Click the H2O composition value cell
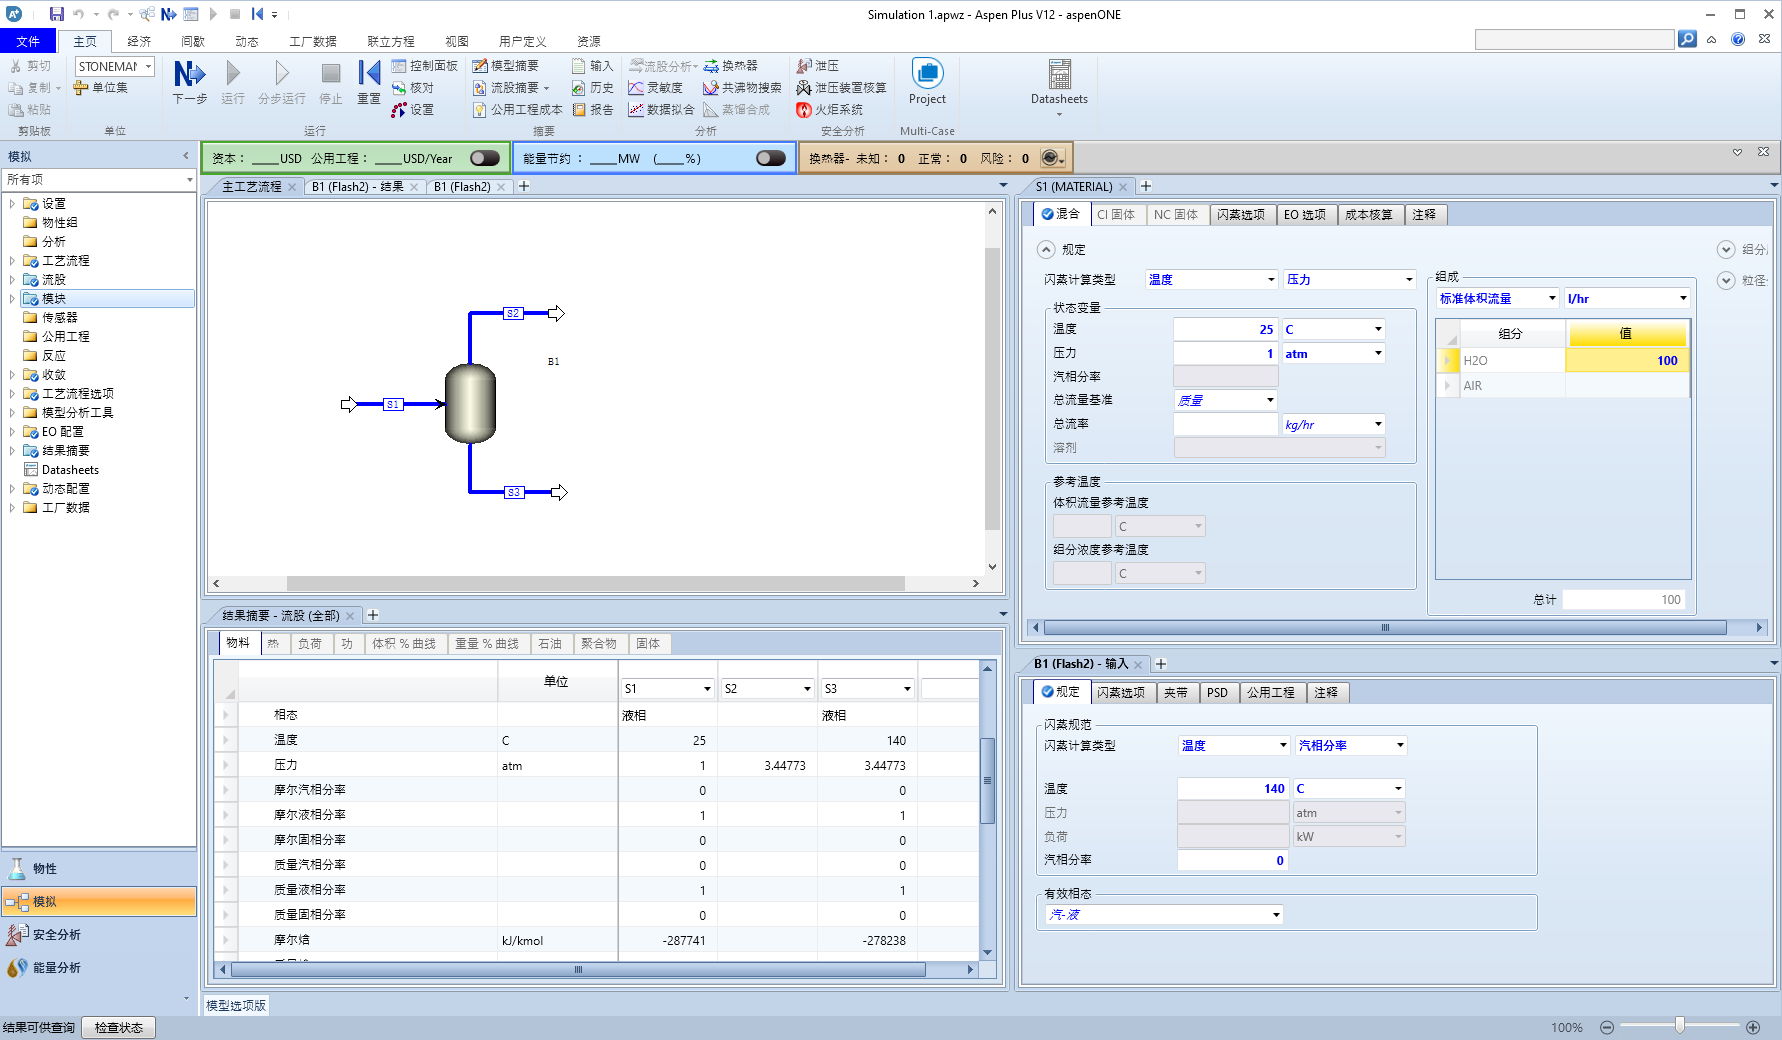This screenshot has height=1040, width=1782. point(1627,360)
